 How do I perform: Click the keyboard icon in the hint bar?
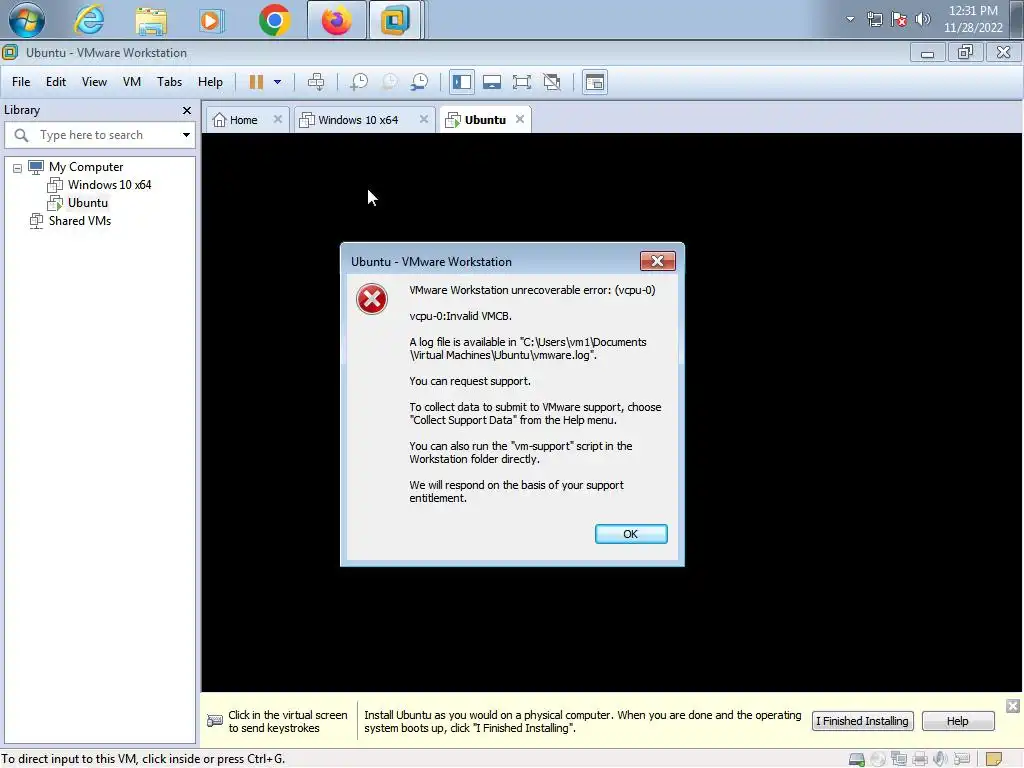click(x=215, y=721)
